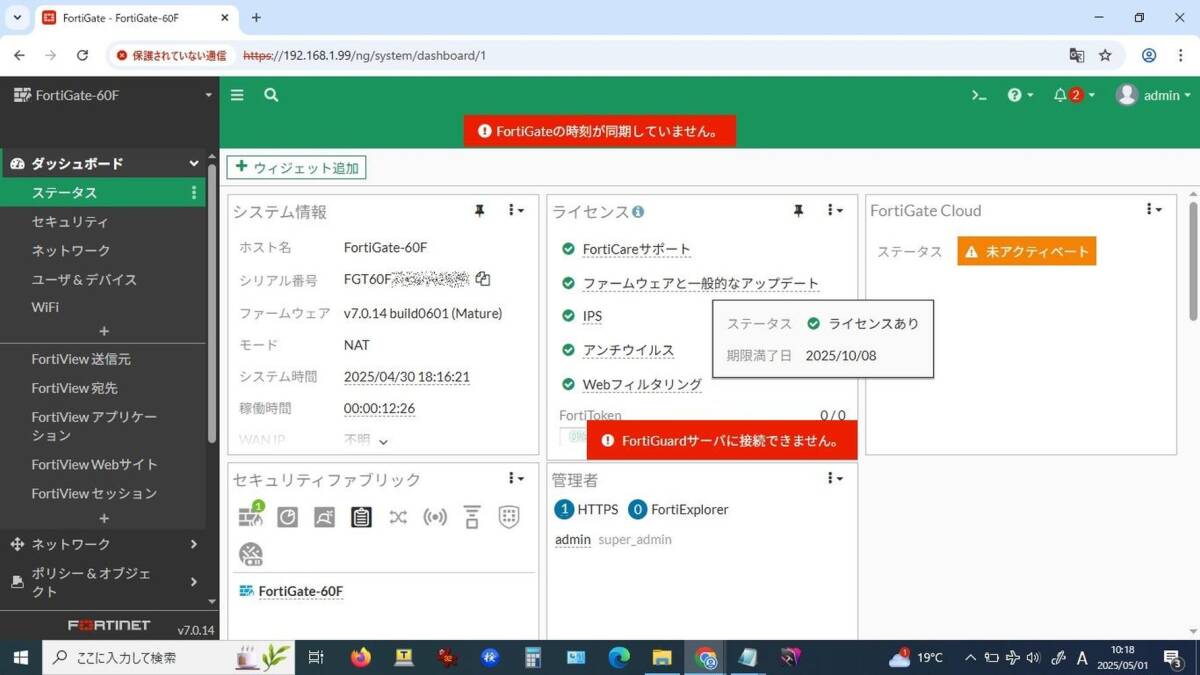Click the アンチウイルス license link

point(628,351)
